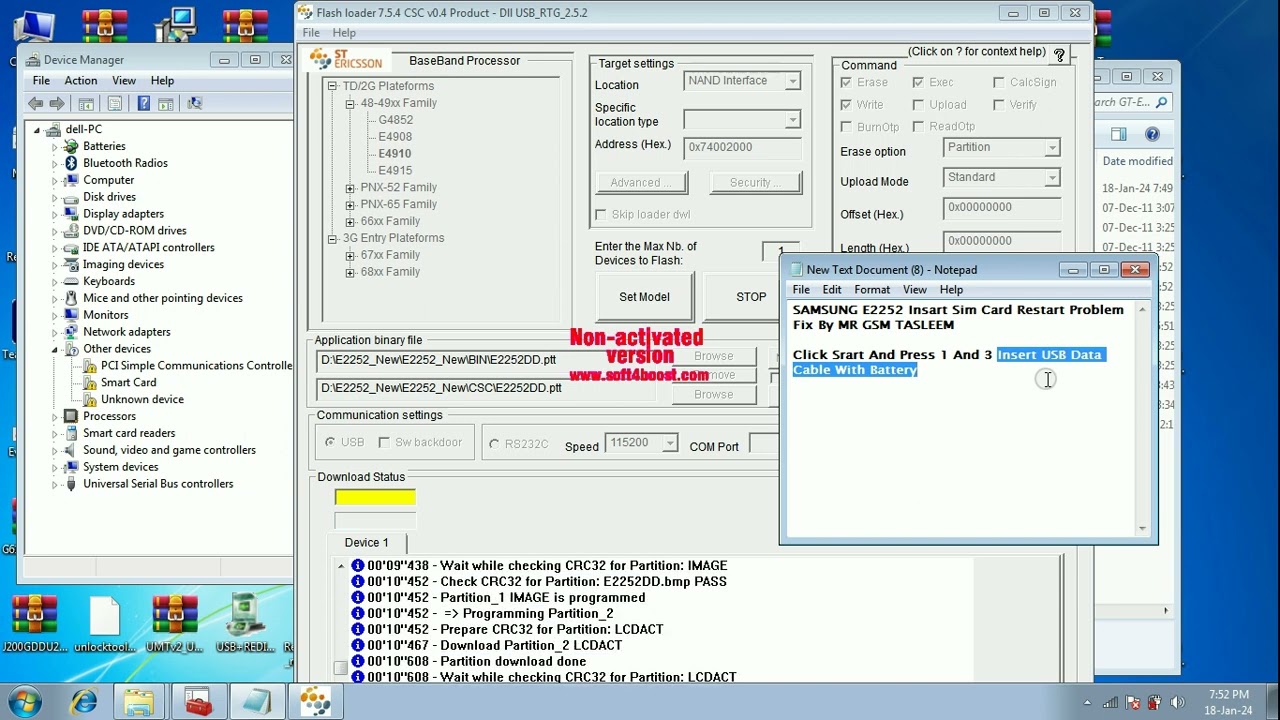The height and width of the screenshot is (720, 1280).
Task: Click the yellow download status progress bar
Action: pos(375,498)
